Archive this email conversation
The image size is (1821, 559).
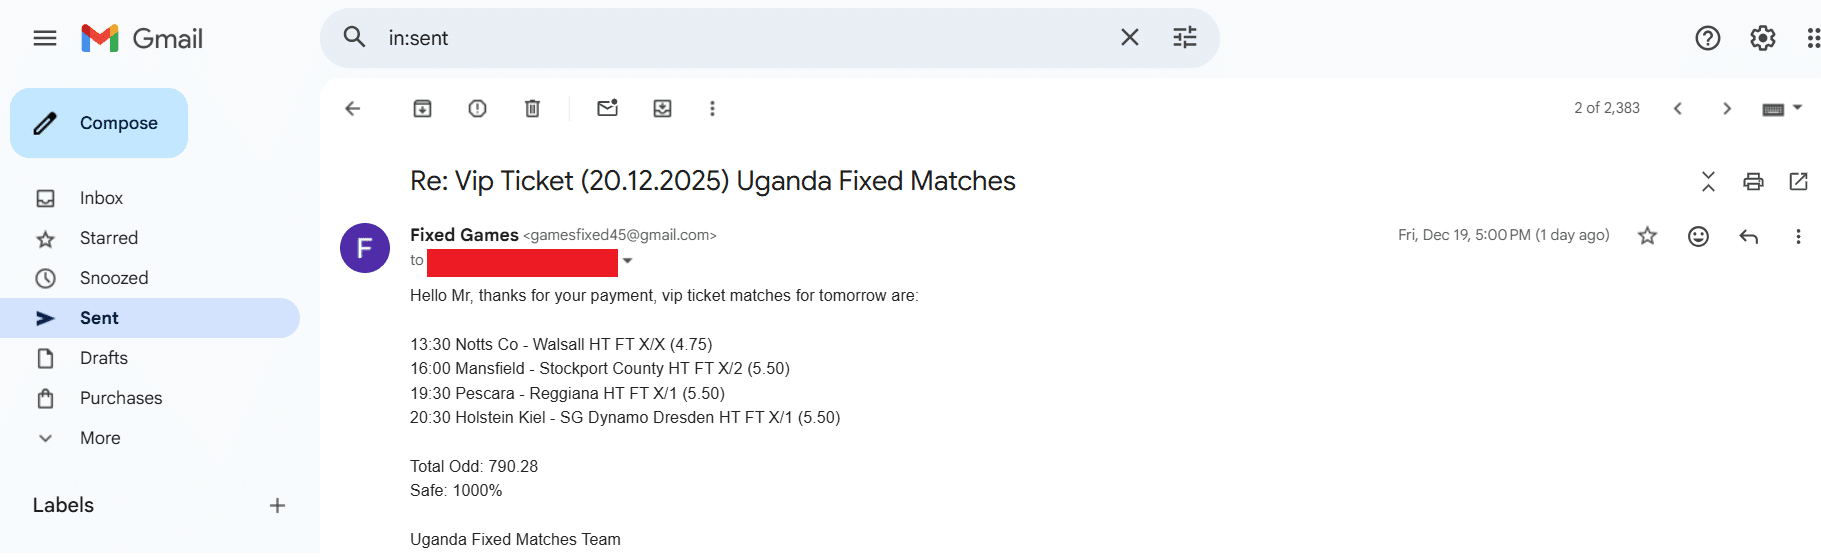click(x=422, y=108)
